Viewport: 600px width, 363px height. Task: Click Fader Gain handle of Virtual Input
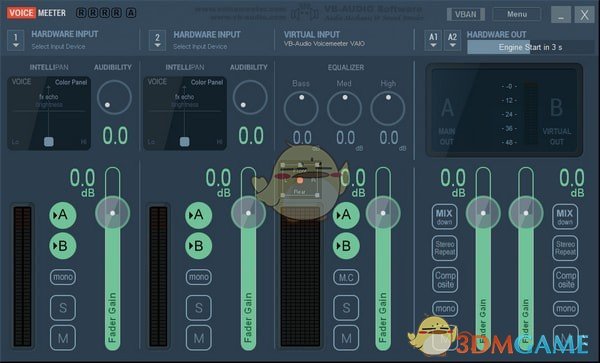[x=383, y=213]
